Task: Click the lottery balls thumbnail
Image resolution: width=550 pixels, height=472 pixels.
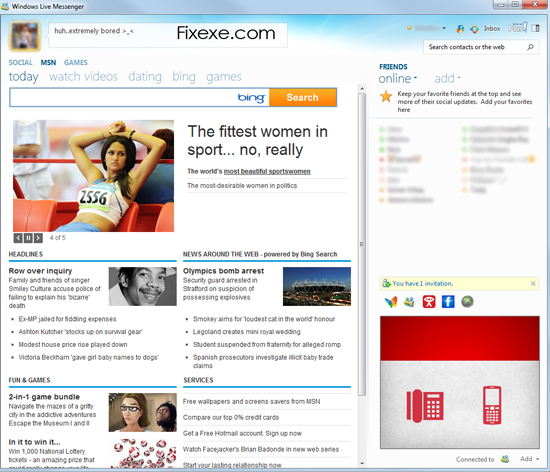Action: tap(142, 453)
